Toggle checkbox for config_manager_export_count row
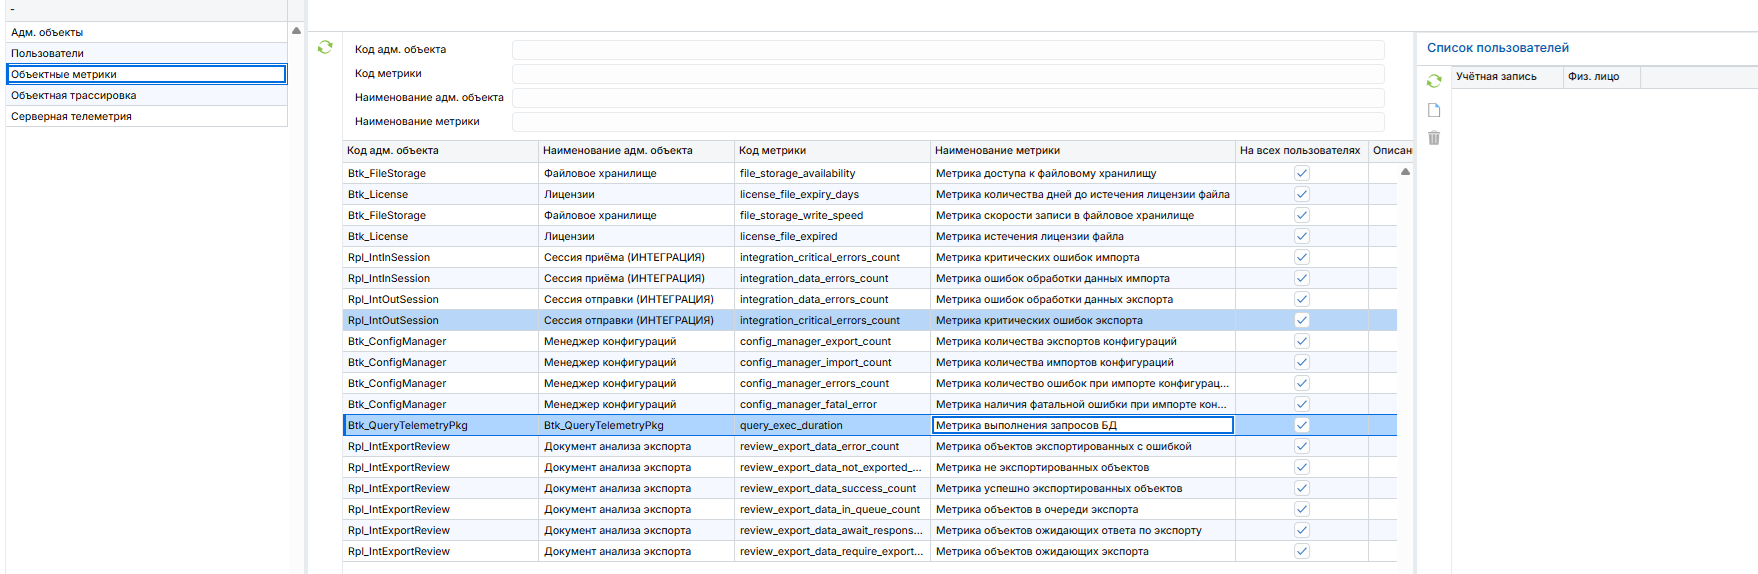The height and width of the screenshot is (574, 1758). pyautogui.click(x=1301, y=341)
